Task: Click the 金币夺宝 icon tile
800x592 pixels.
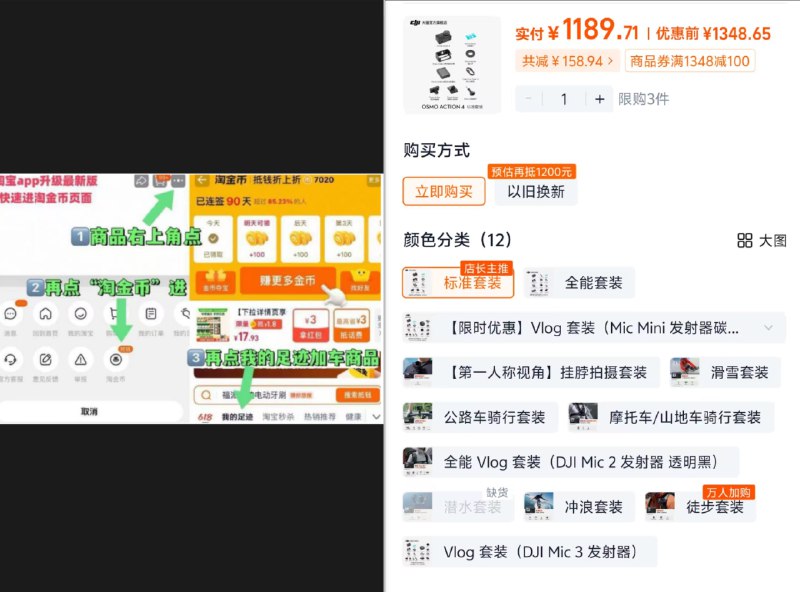Action: coord(216,281)
